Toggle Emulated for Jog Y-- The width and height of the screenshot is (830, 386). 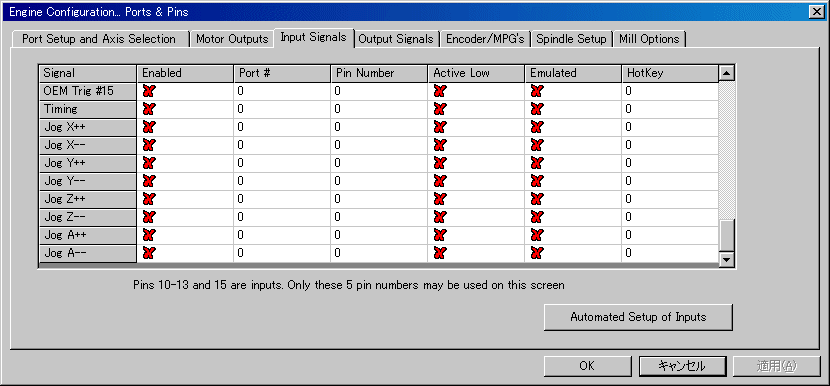[537, 181]
